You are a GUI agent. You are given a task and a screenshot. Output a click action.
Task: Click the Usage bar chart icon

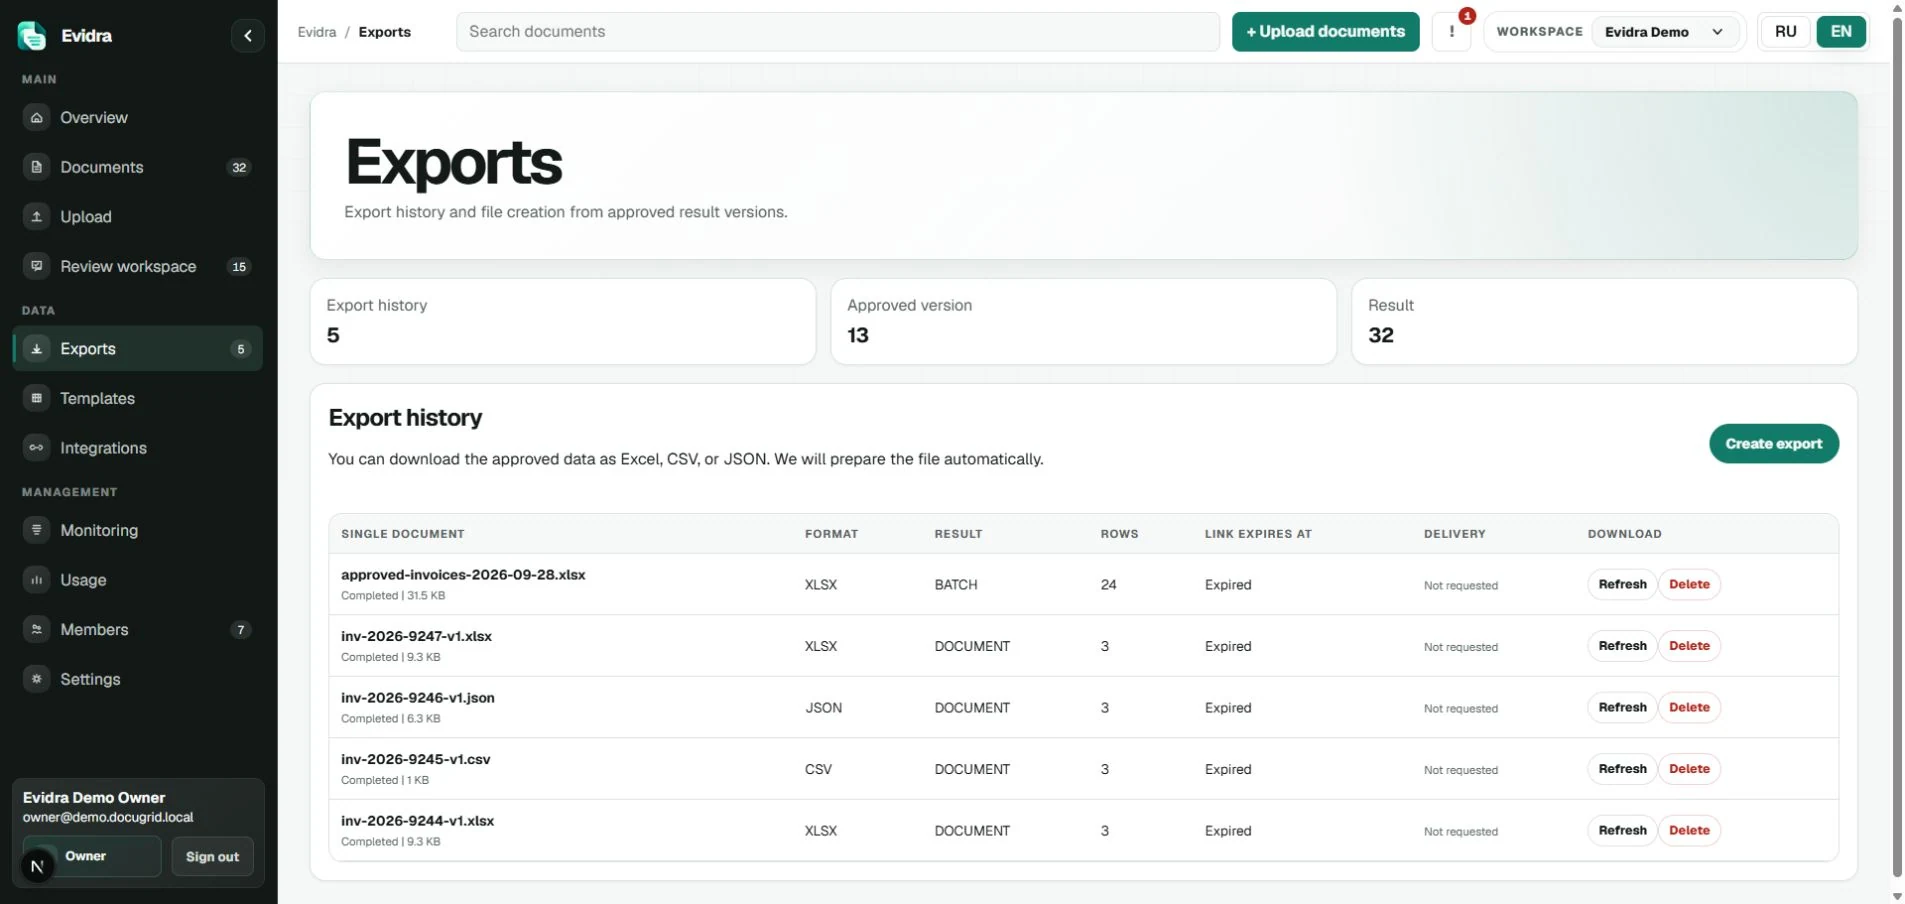coord(37,580)
